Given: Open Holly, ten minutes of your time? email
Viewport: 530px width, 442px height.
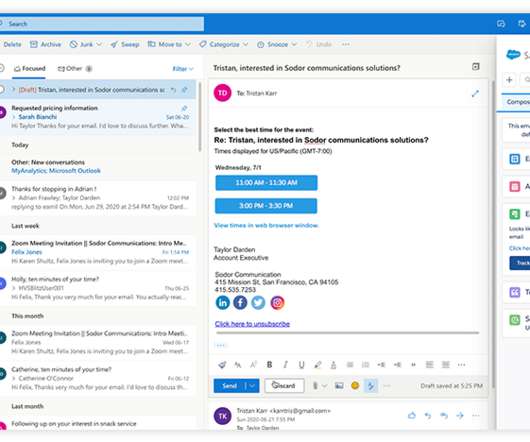Looking at the screenshot, I should click(98, 288).
